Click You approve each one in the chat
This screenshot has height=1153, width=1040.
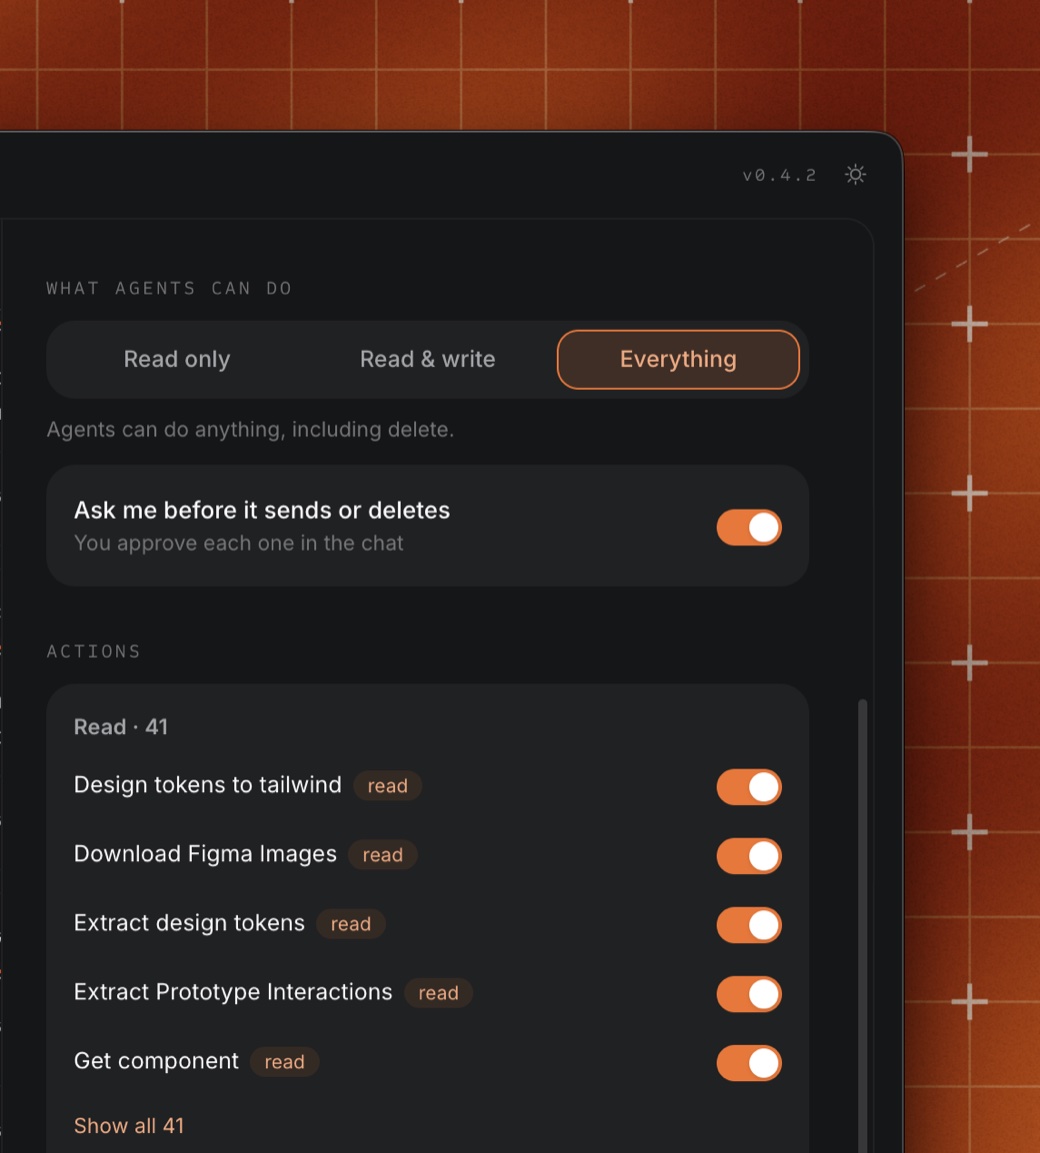pos(238,543)
